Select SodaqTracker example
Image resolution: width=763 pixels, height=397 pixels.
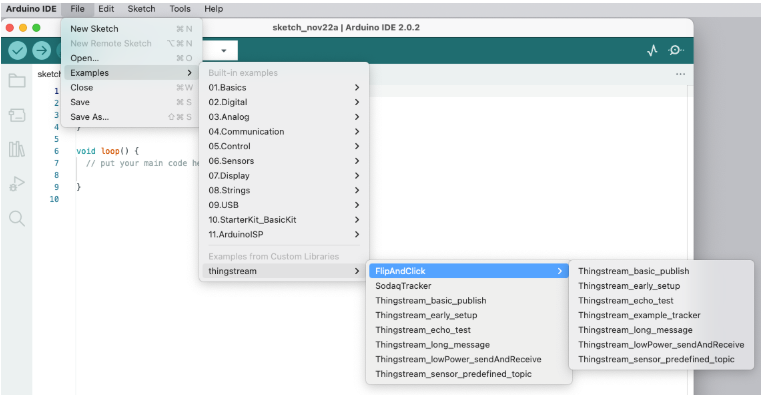tap(469, 286)
